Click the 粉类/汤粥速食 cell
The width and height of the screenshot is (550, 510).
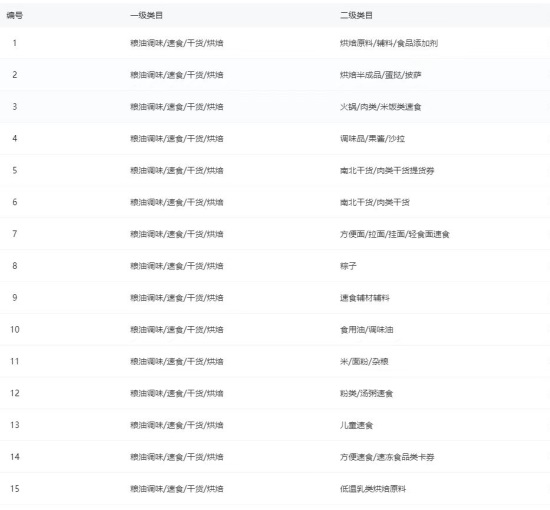tap(366, 394)
